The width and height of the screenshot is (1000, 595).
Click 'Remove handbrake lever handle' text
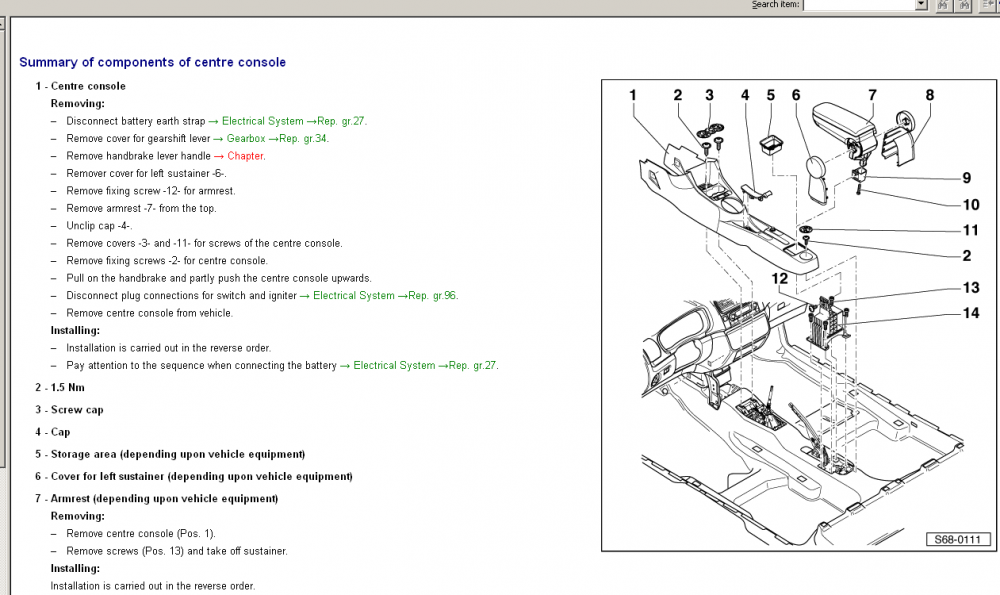138,156
